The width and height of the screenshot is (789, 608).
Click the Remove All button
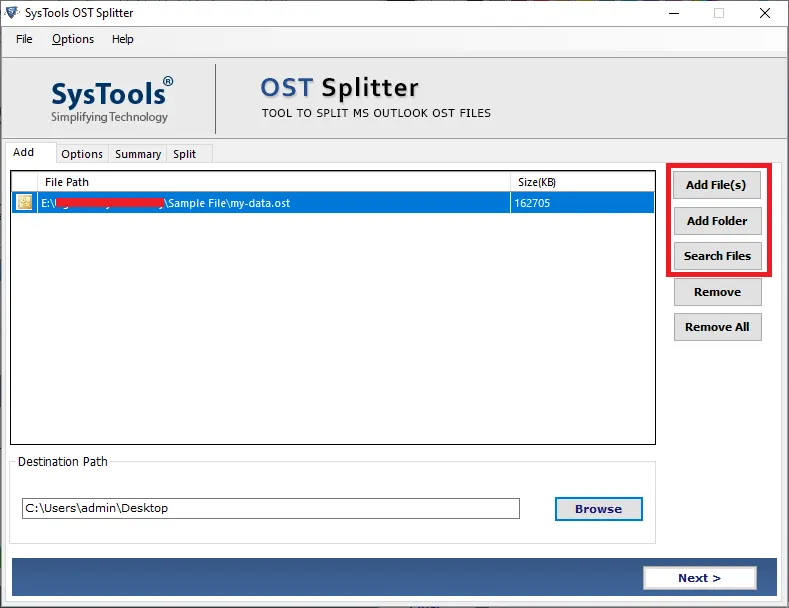click(718, 327)
